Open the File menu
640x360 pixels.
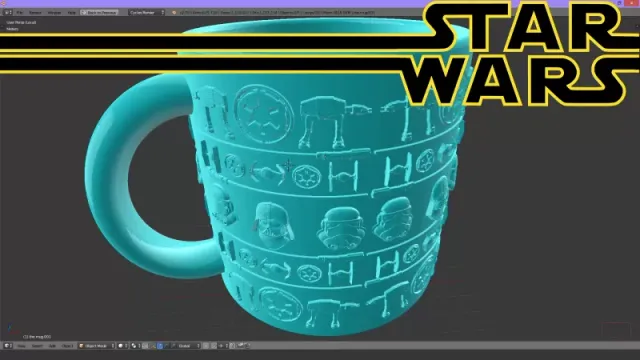point(20,13)
